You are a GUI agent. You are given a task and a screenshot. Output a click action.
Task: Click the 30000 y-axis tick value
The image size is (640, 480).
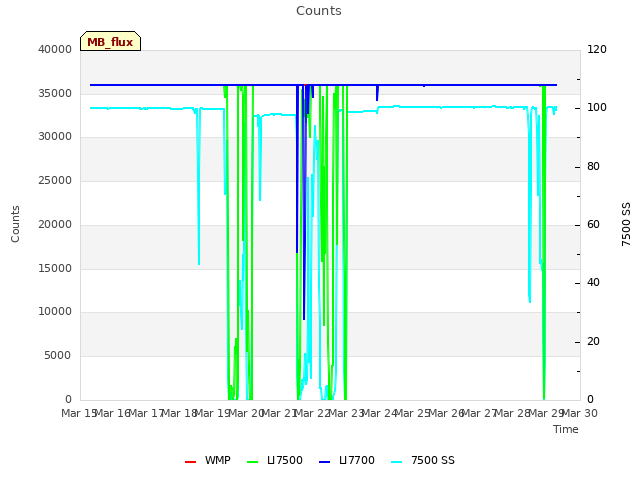pyautogui.click(x=55, y=137)
